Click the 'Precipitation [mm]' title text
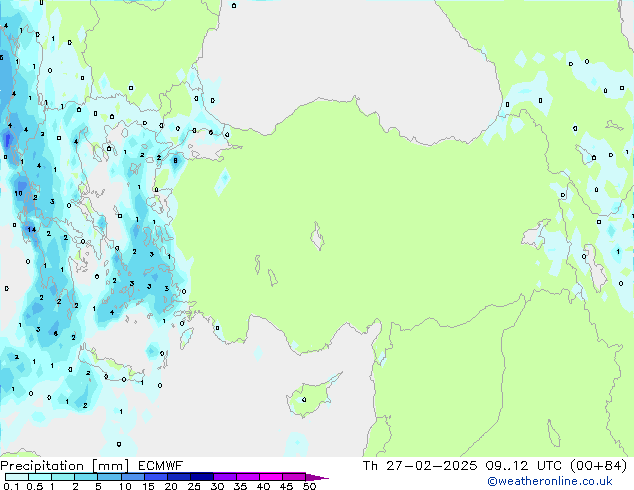The width and height of the screenshot is (634, 490). (64, 466)
